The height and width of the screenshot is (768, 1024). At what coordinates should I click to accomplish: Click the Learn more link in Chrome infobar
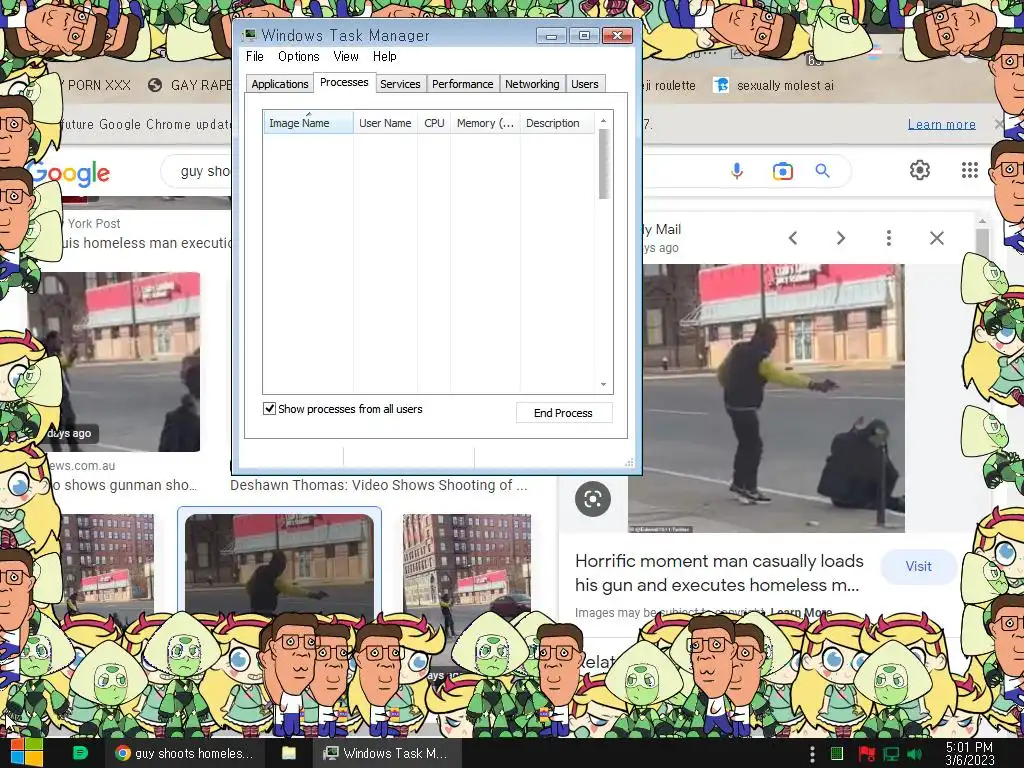click(942, 124)
